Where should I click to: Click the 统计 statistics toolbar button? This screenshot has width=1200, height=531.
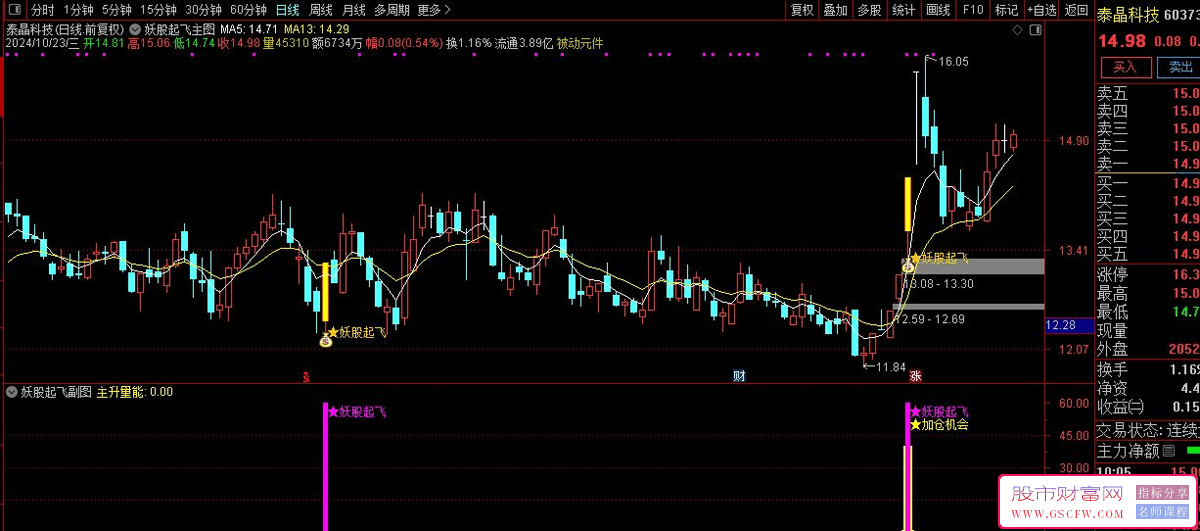click(904, 10)
